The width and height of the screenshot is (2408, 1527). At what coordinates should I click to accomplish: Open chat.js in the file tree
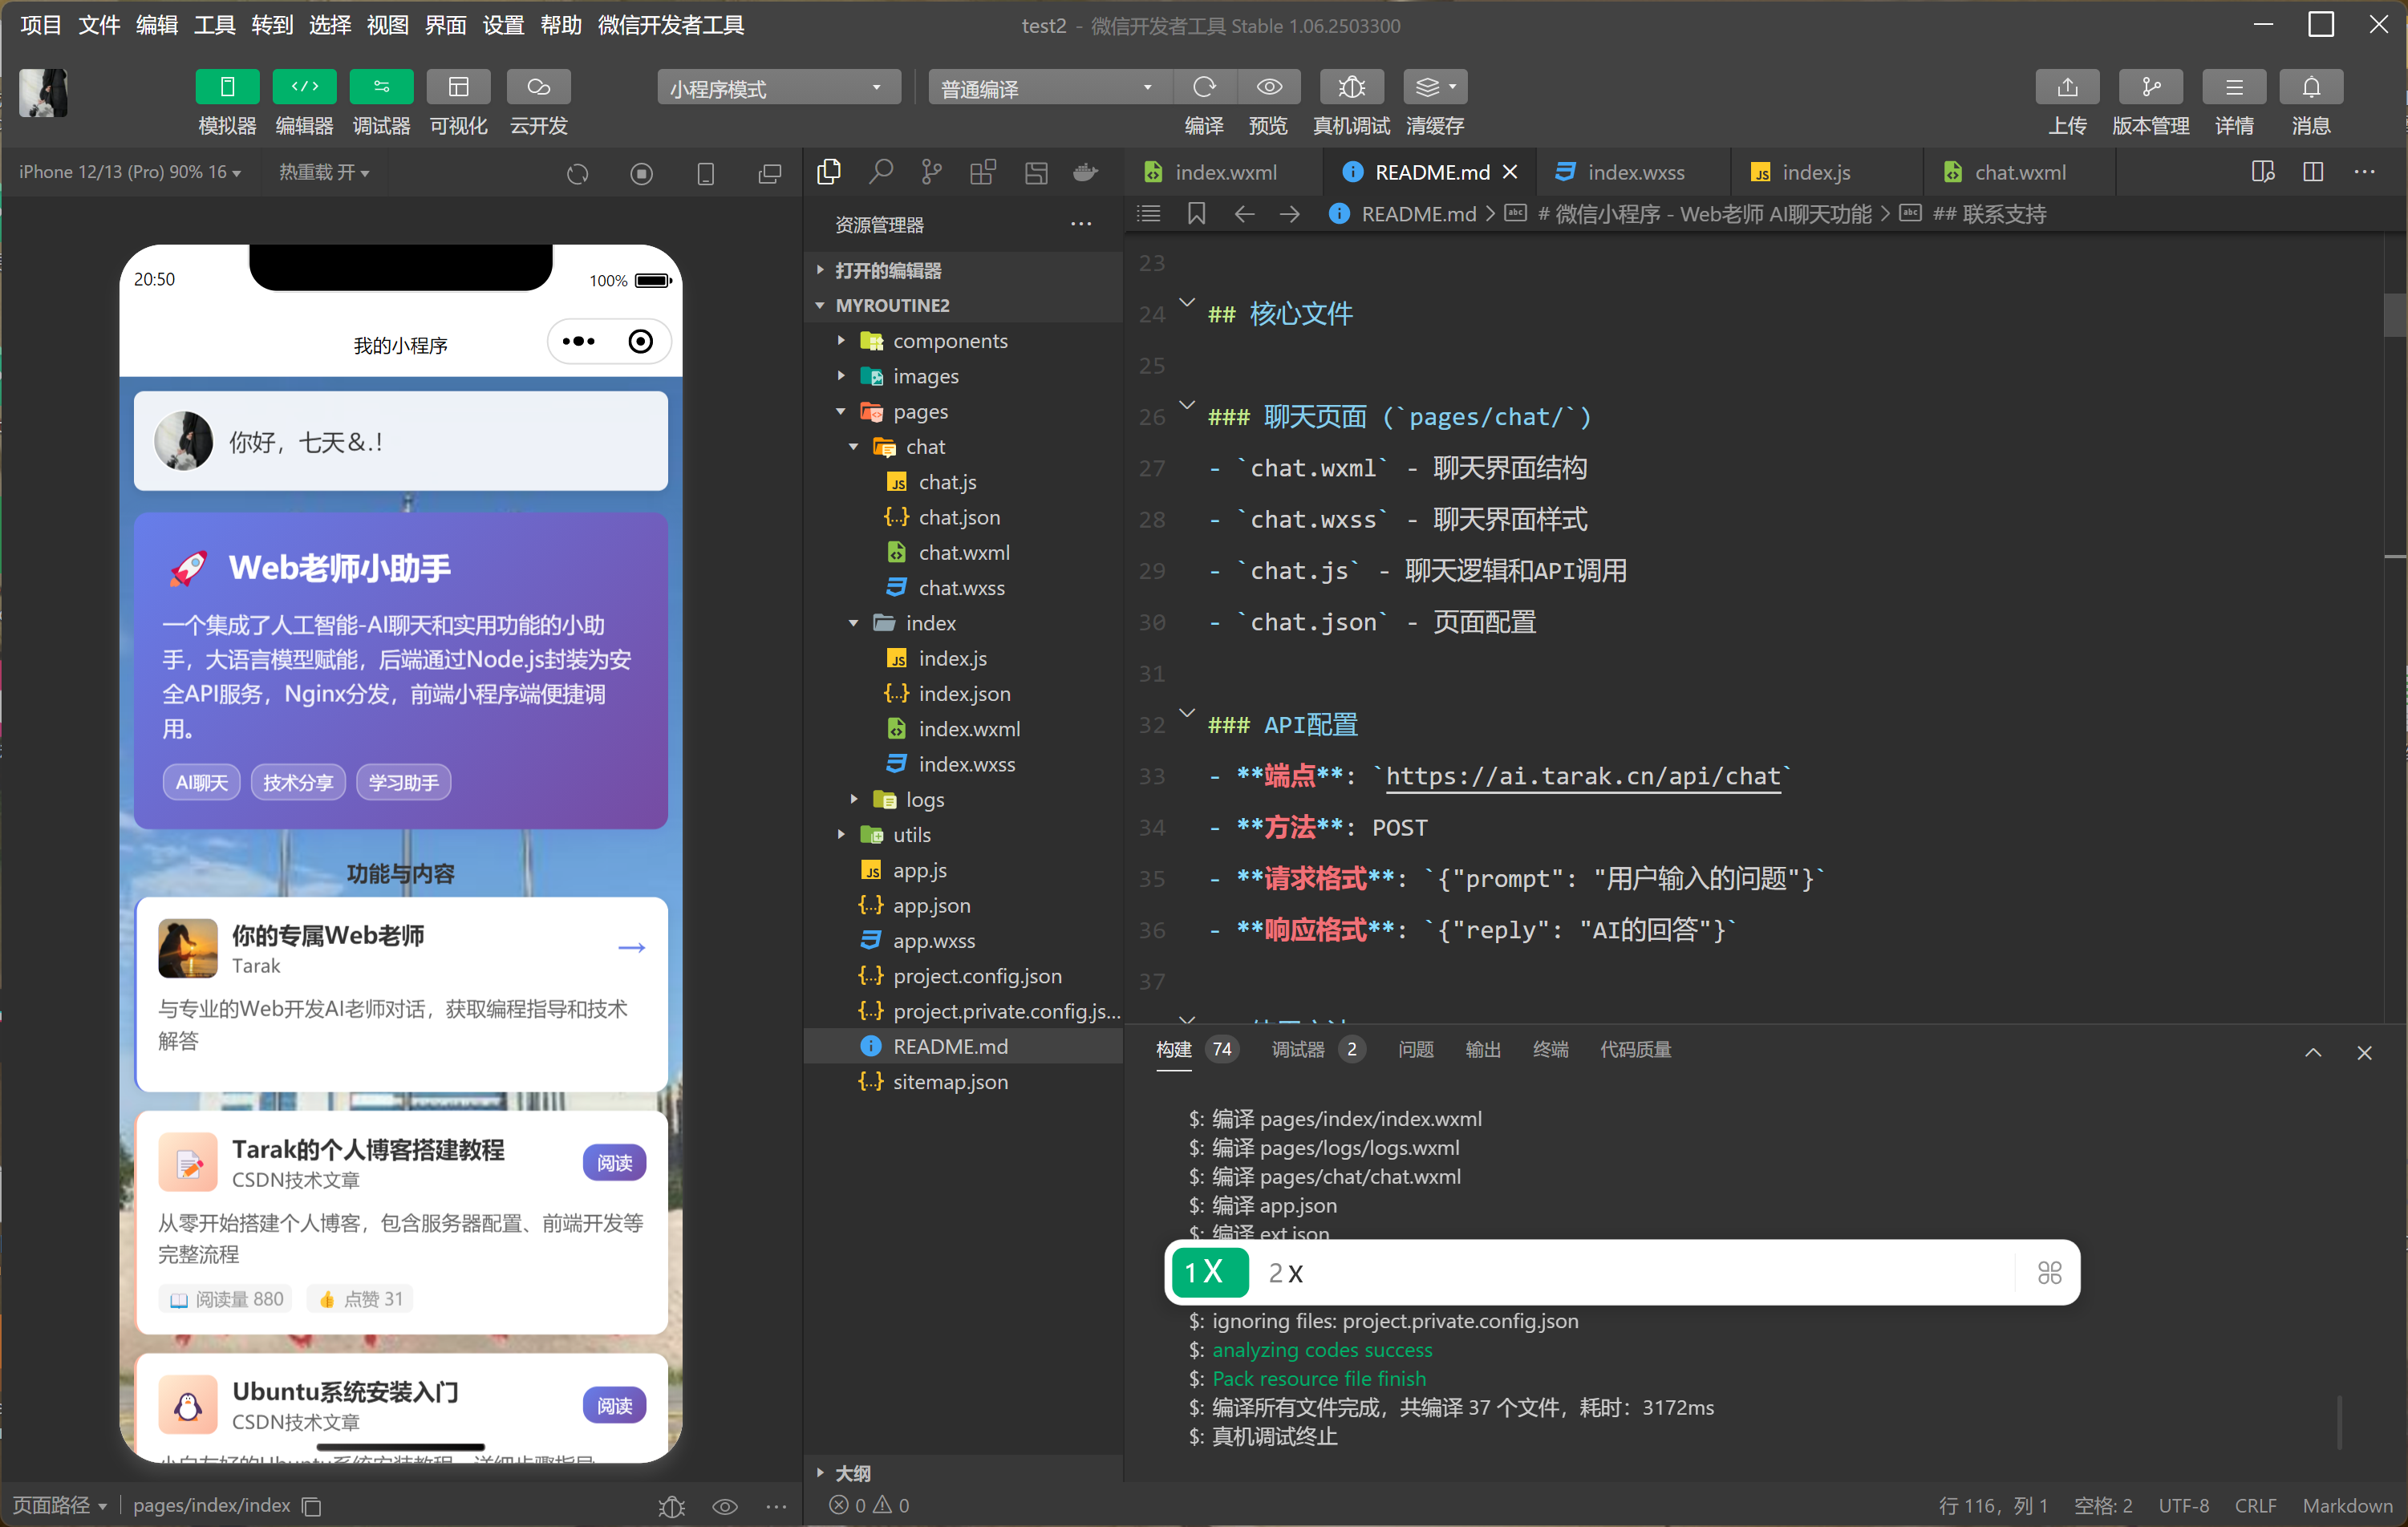point(947,482)
